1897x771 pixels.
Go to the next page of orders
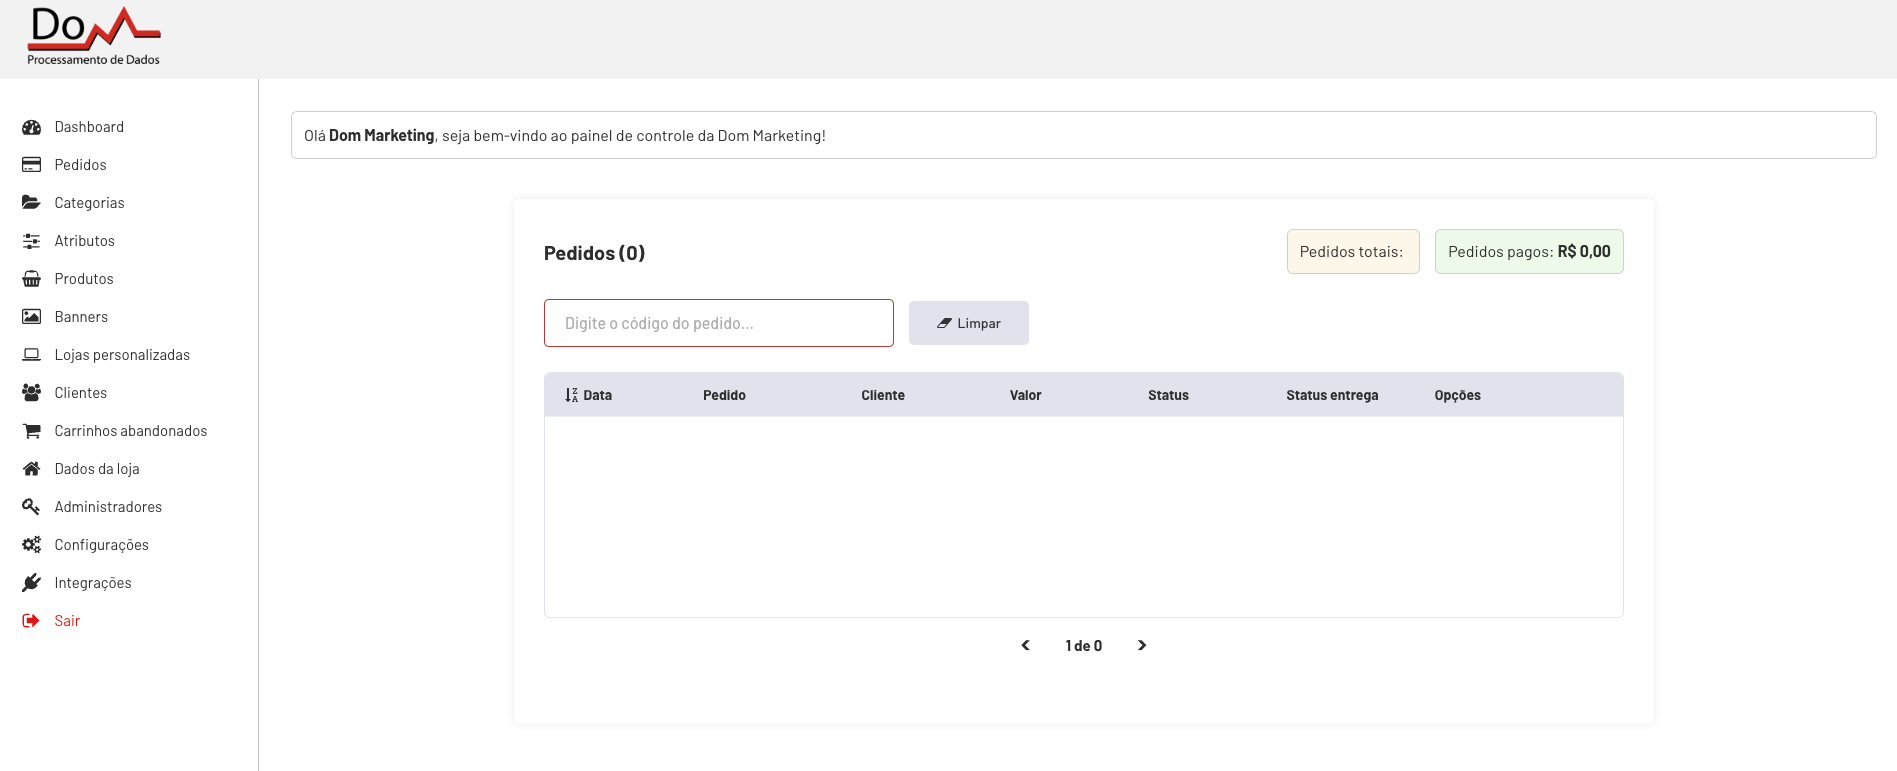(x=1142, y=645)
